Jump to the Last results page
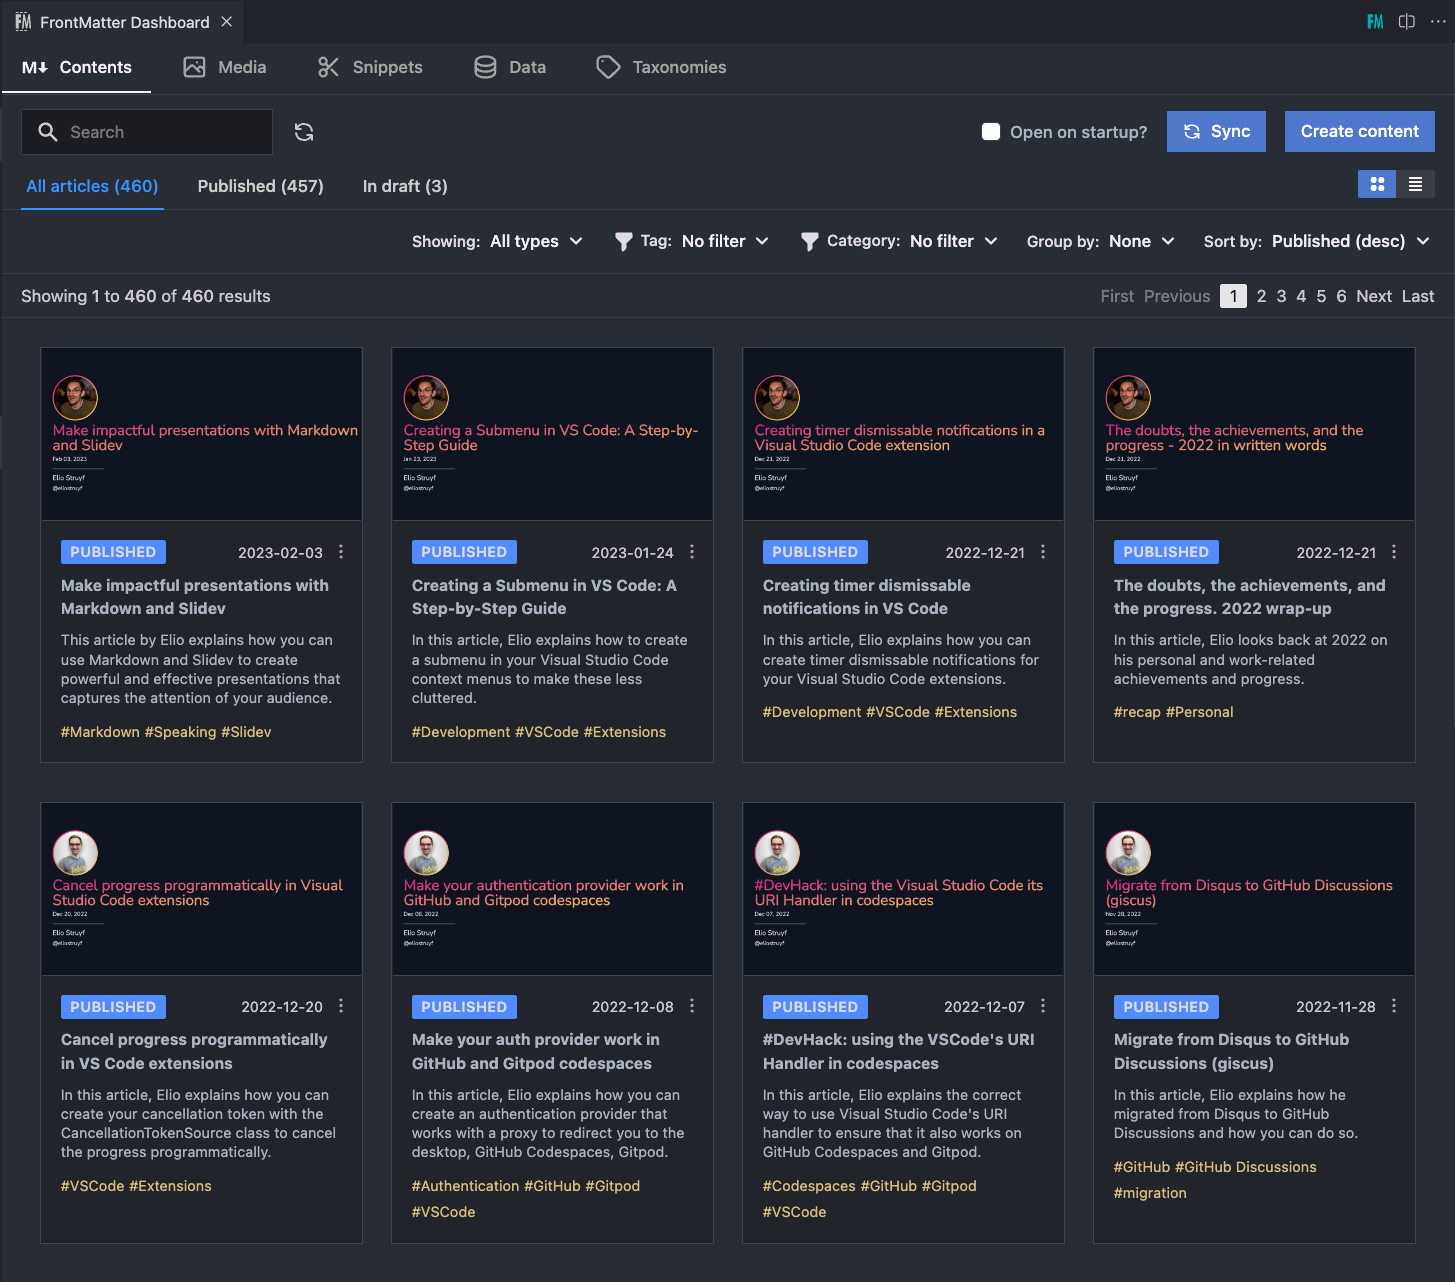The height and width of the screenshot is (1282, 1455). [1418, 296]
